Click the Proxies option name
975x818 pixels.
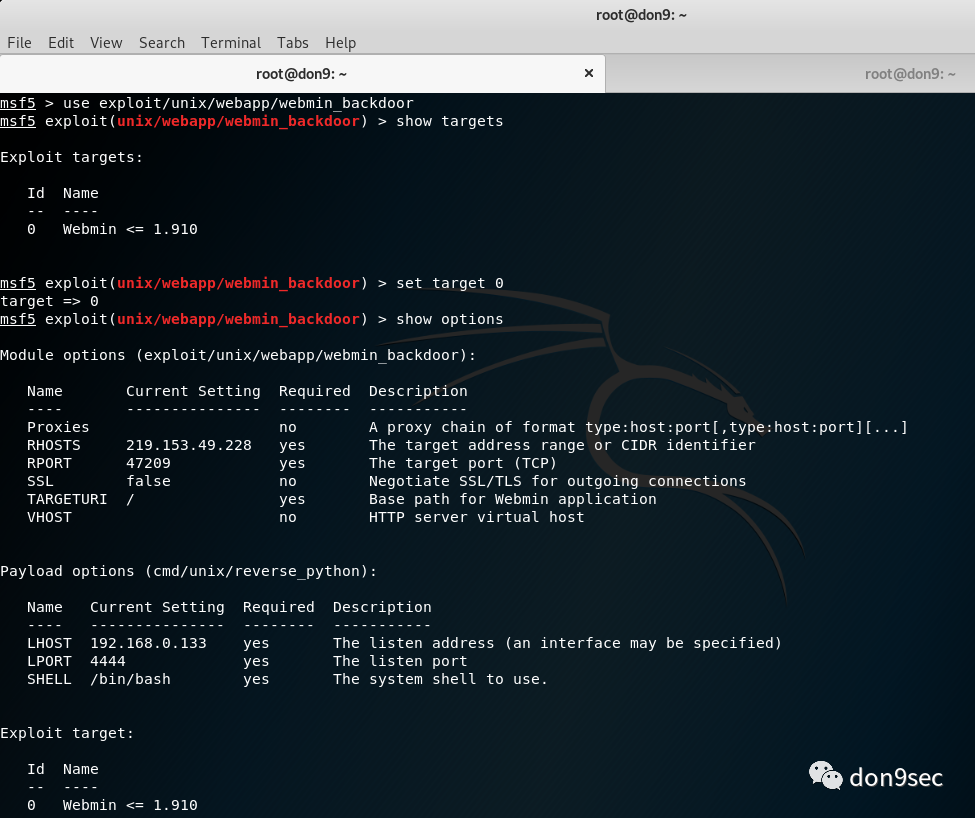pyautogui.click(x=58, y=427)
